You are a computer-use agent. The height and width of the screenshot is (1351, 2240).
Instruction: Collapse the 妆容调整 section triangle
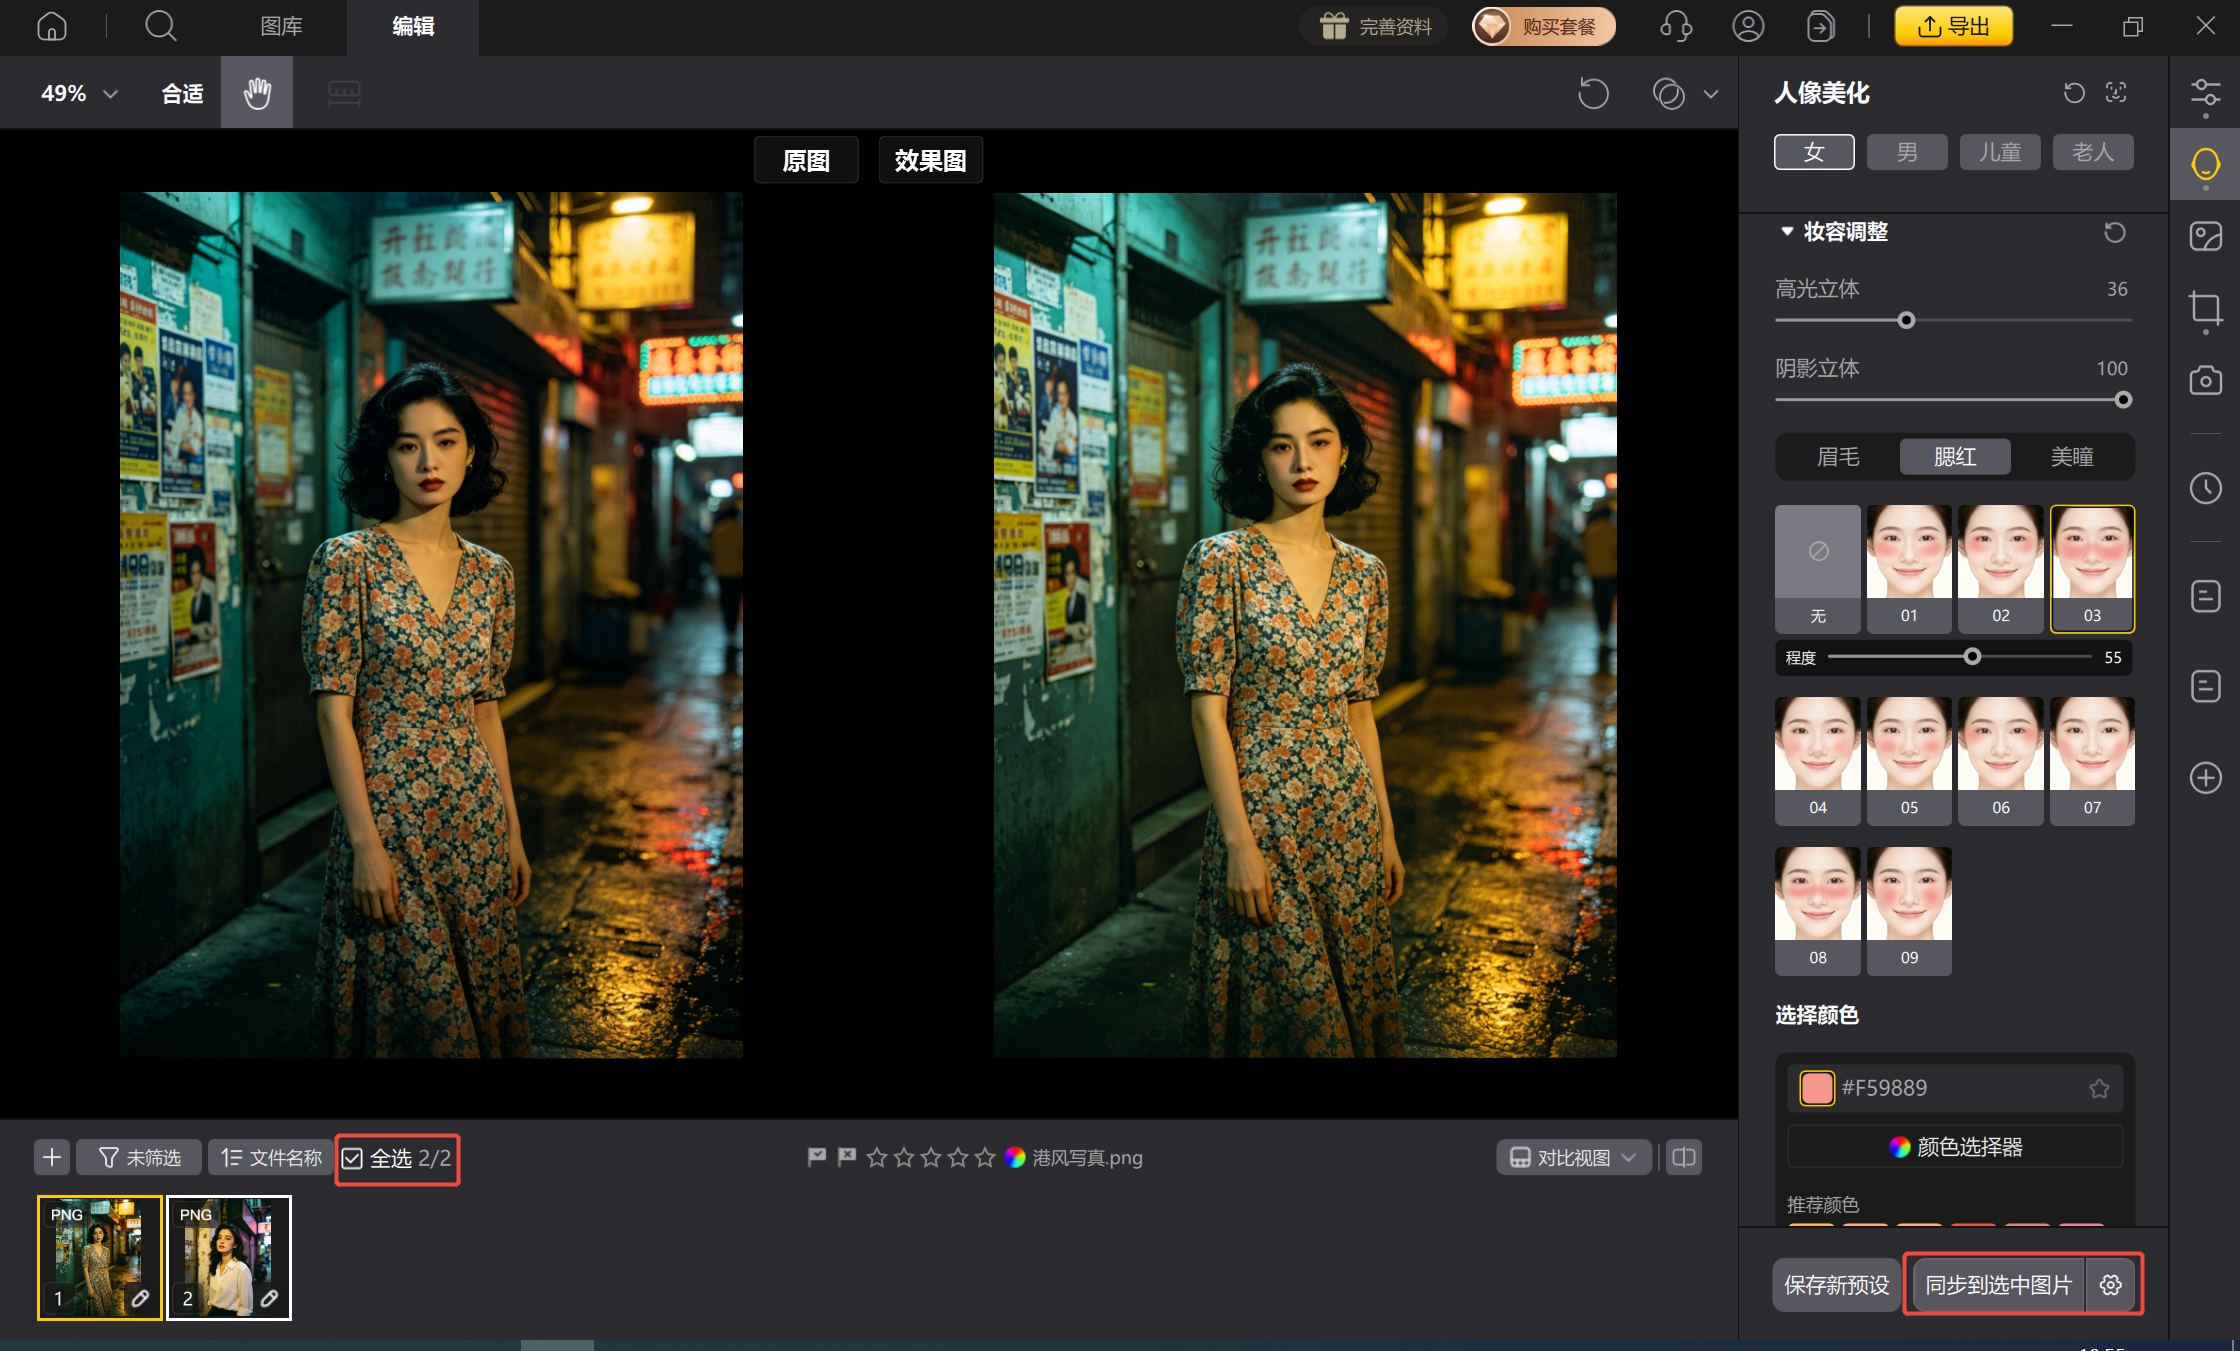(1787, 231)
